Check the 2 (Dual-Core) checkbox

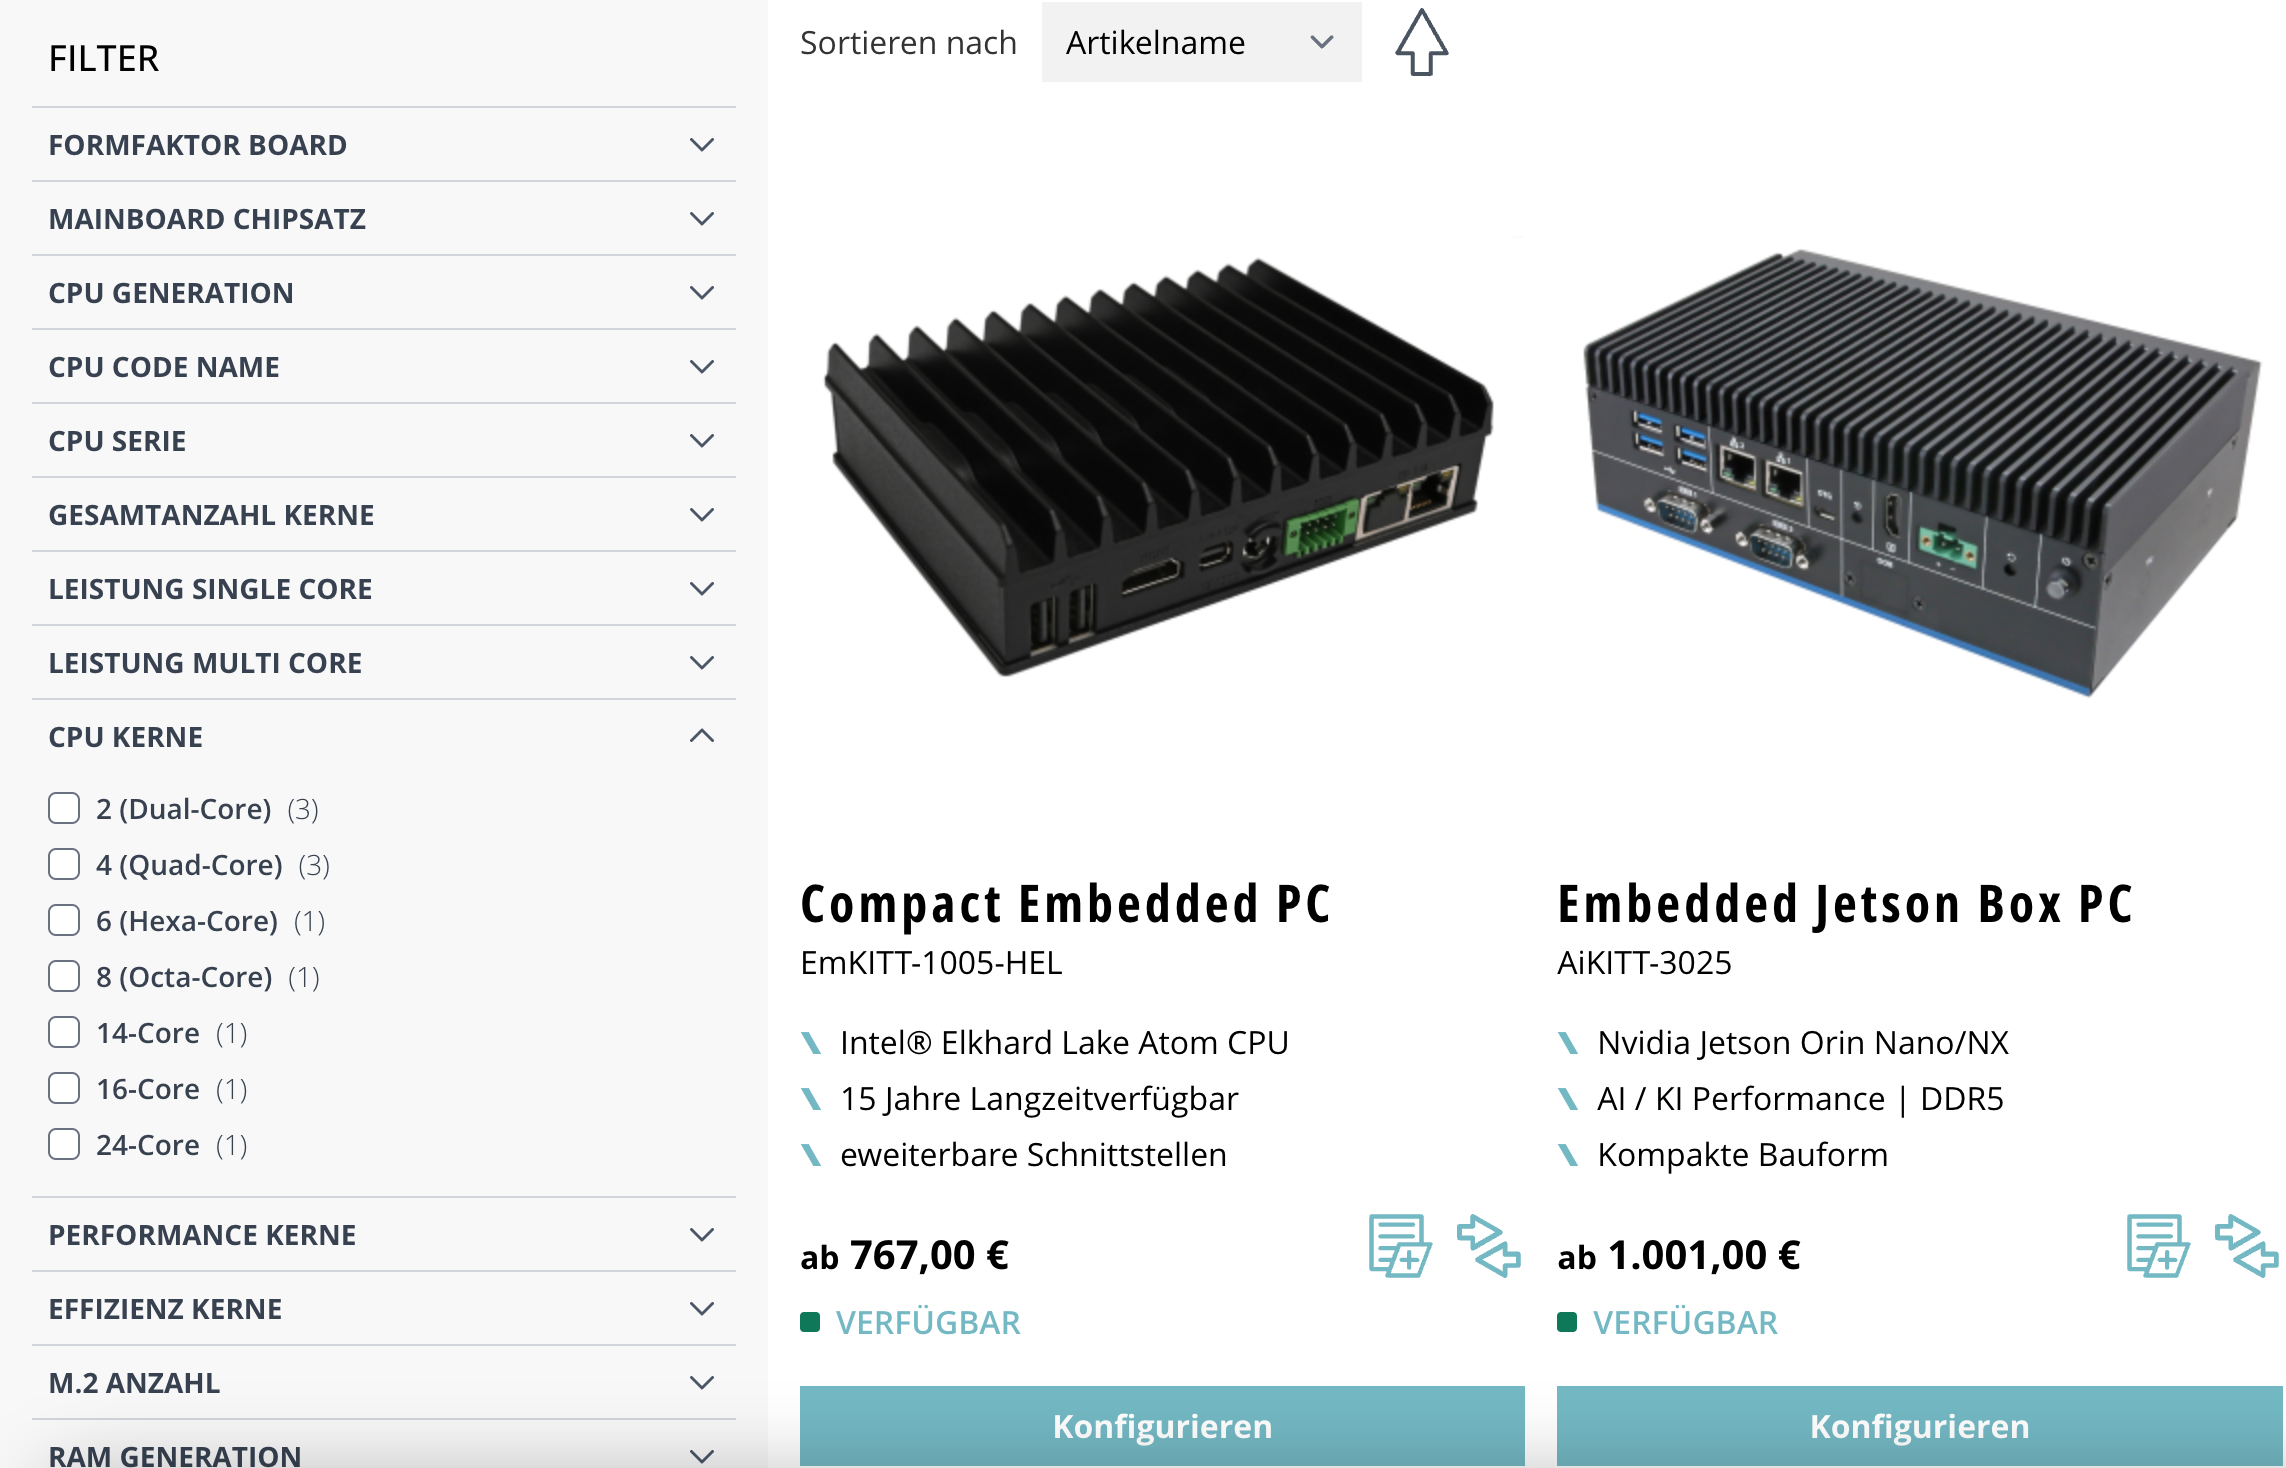[x=65, y=808]
